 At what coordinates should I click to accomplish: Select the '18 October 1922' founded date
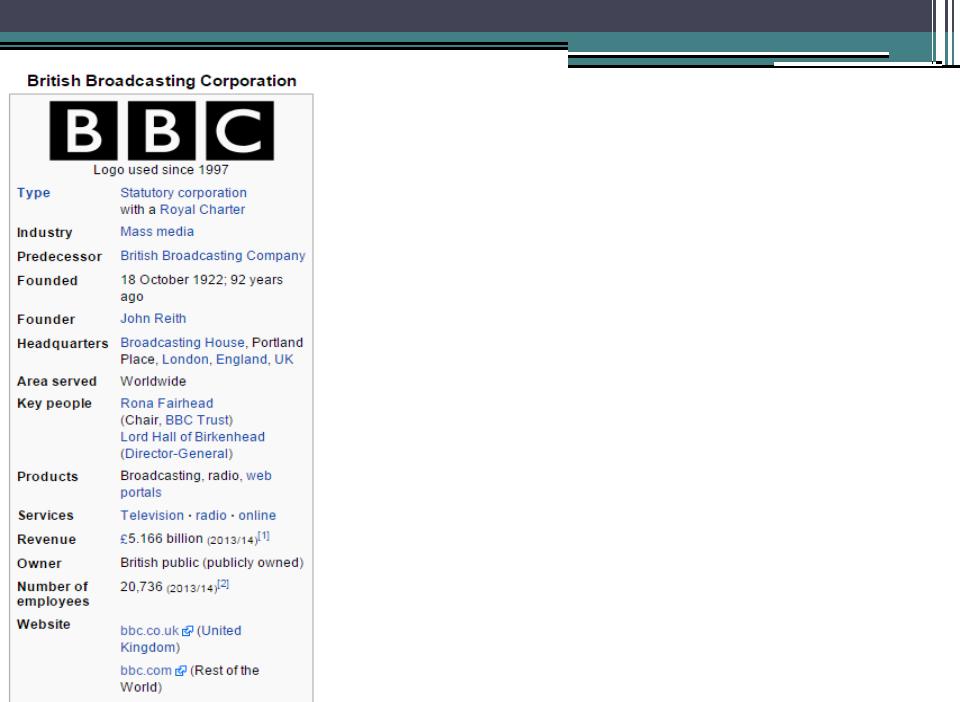pyautogui.click(x=171, y=280)
